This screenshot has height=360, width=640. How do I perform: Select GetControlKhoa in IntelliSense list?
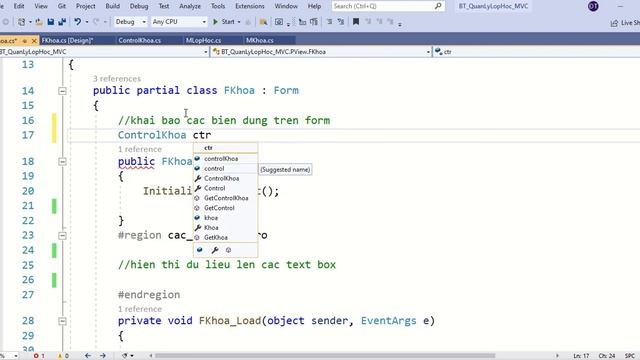(225, 198)
